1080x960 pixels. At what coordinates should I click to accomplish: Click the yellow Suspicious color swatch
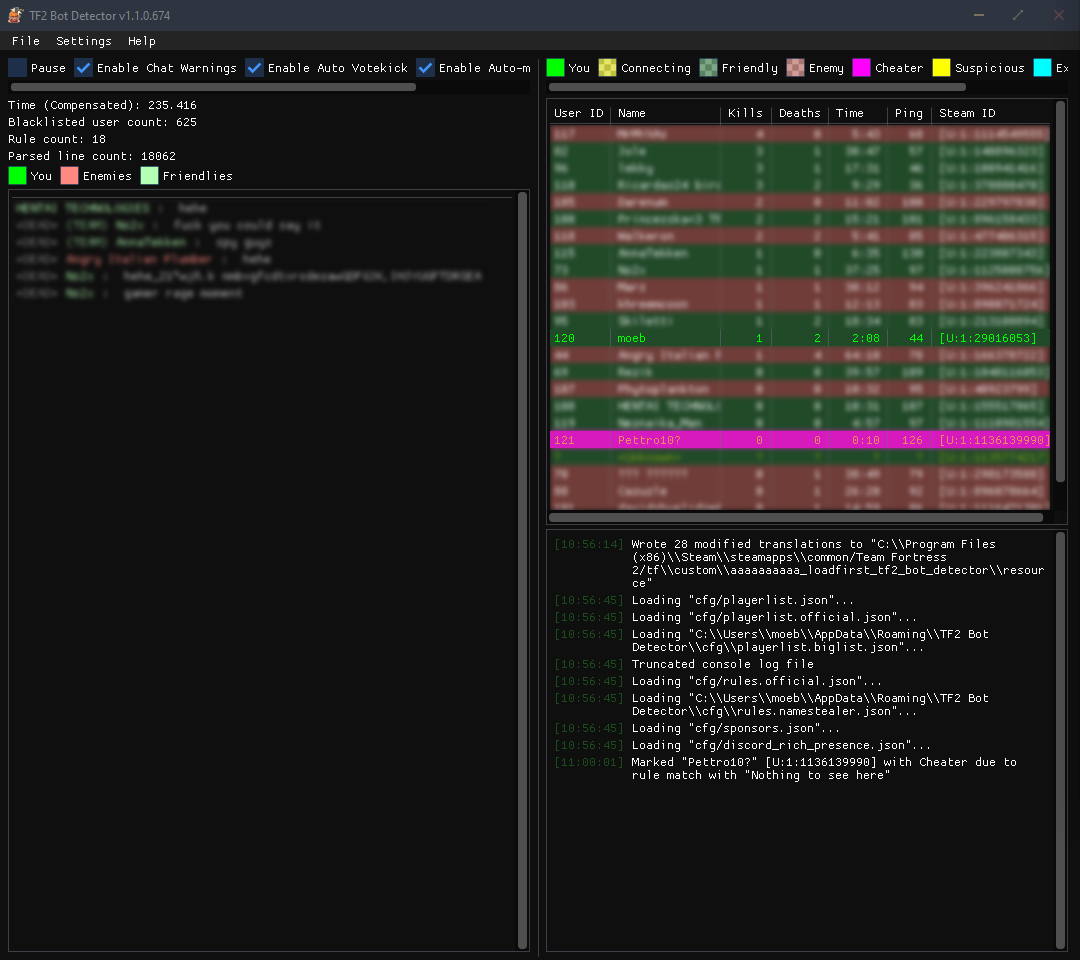coord(942,67)
